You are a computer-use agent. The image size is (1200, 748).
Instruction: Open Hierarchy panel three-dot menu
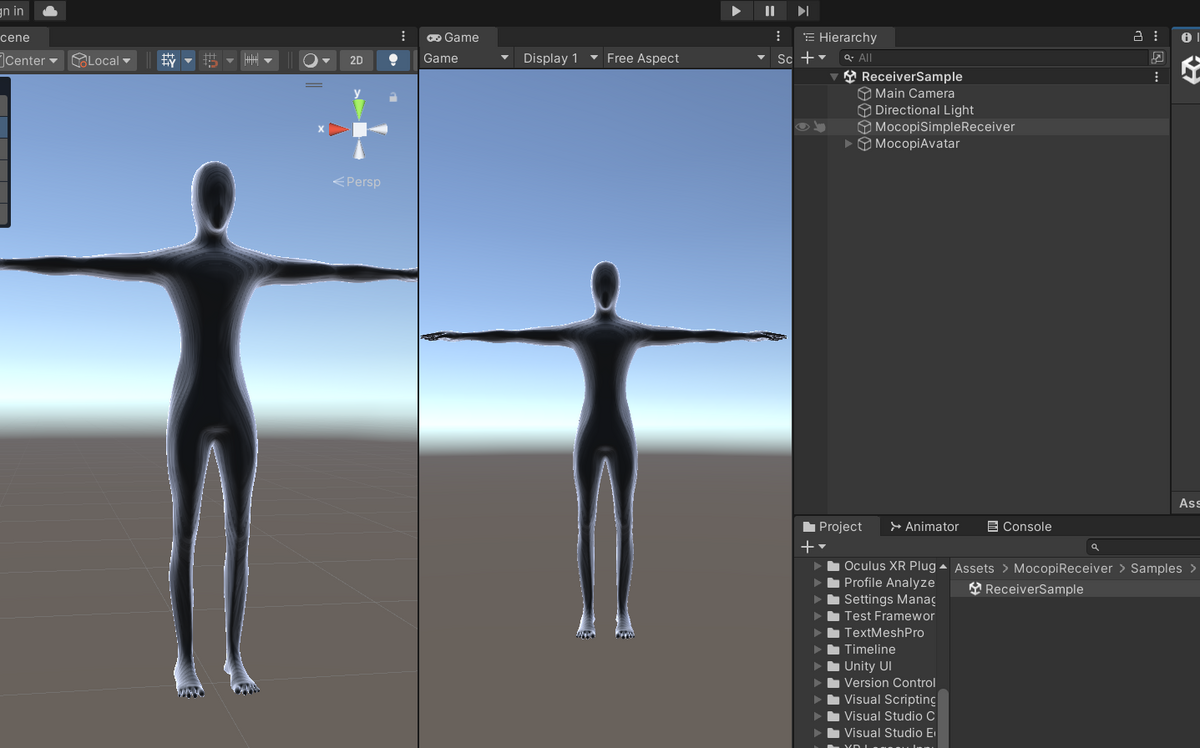click(x=1156, y=37)
